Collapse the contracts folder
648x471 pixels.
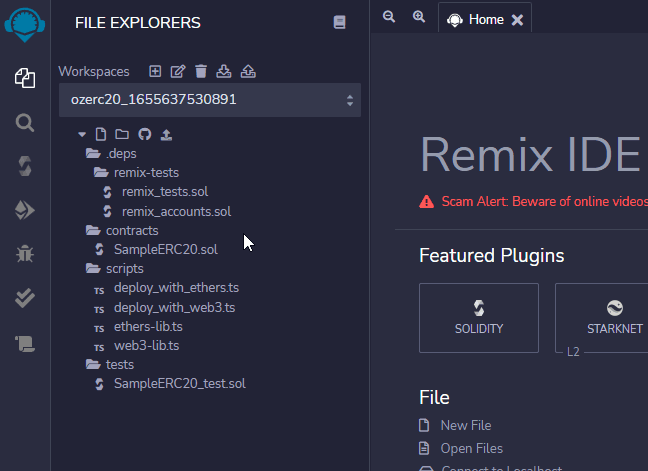click(122, 231)
